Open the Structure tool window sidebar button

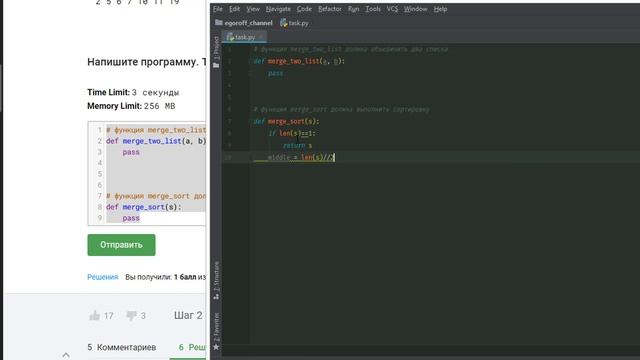tap(216, 281)
